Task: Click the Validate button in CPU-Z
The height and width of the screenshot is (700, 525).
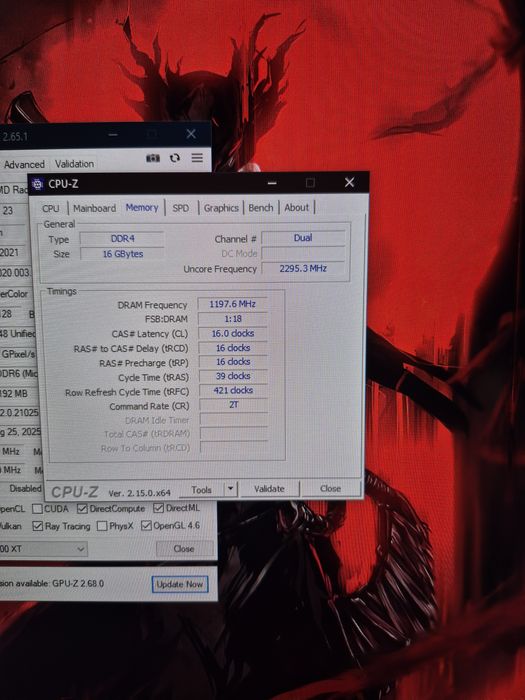Action: 269,489
